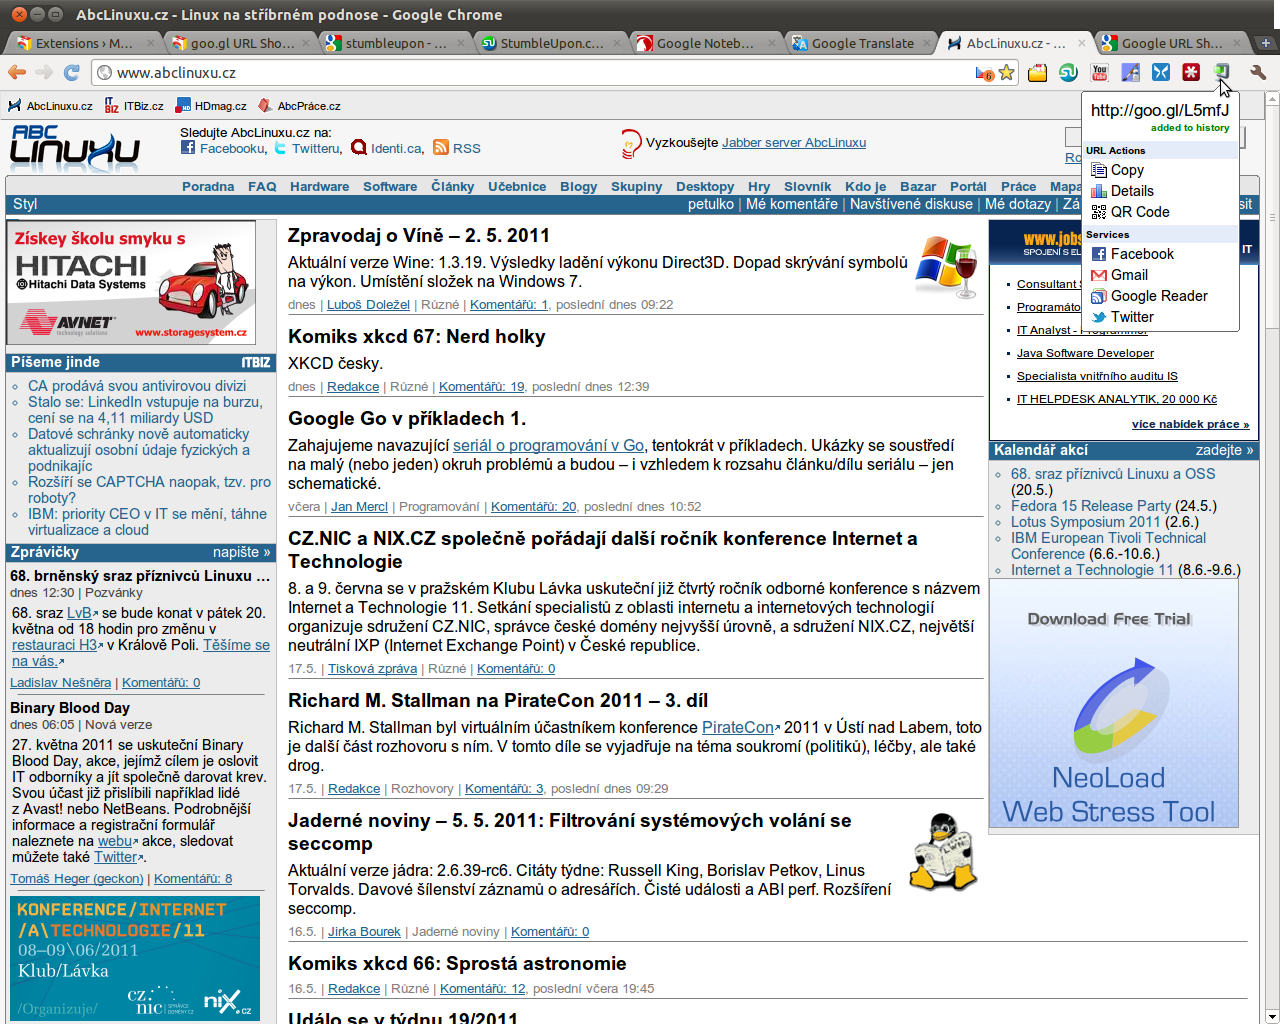
Task: Open the paintbrush extension icon
Action: point(1130,72)
